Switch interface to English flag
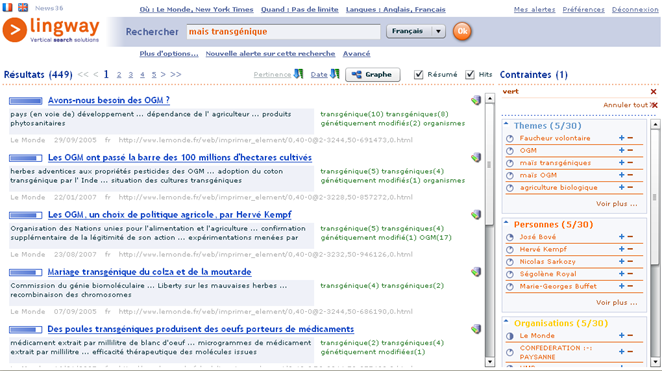Image resolution: width=663 pixels, height=372 pixels. click(23, 7)
